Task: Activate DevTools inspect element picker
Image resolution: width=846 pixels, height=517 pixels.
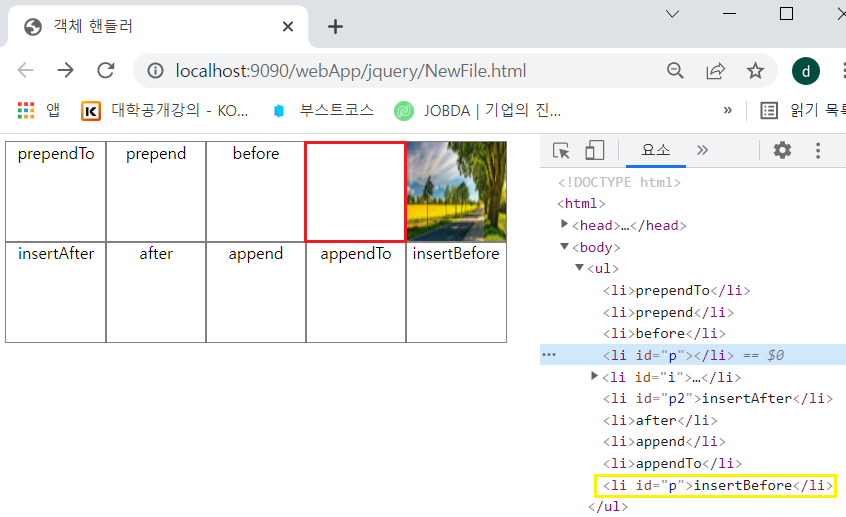Action: [x=561, y=151]
